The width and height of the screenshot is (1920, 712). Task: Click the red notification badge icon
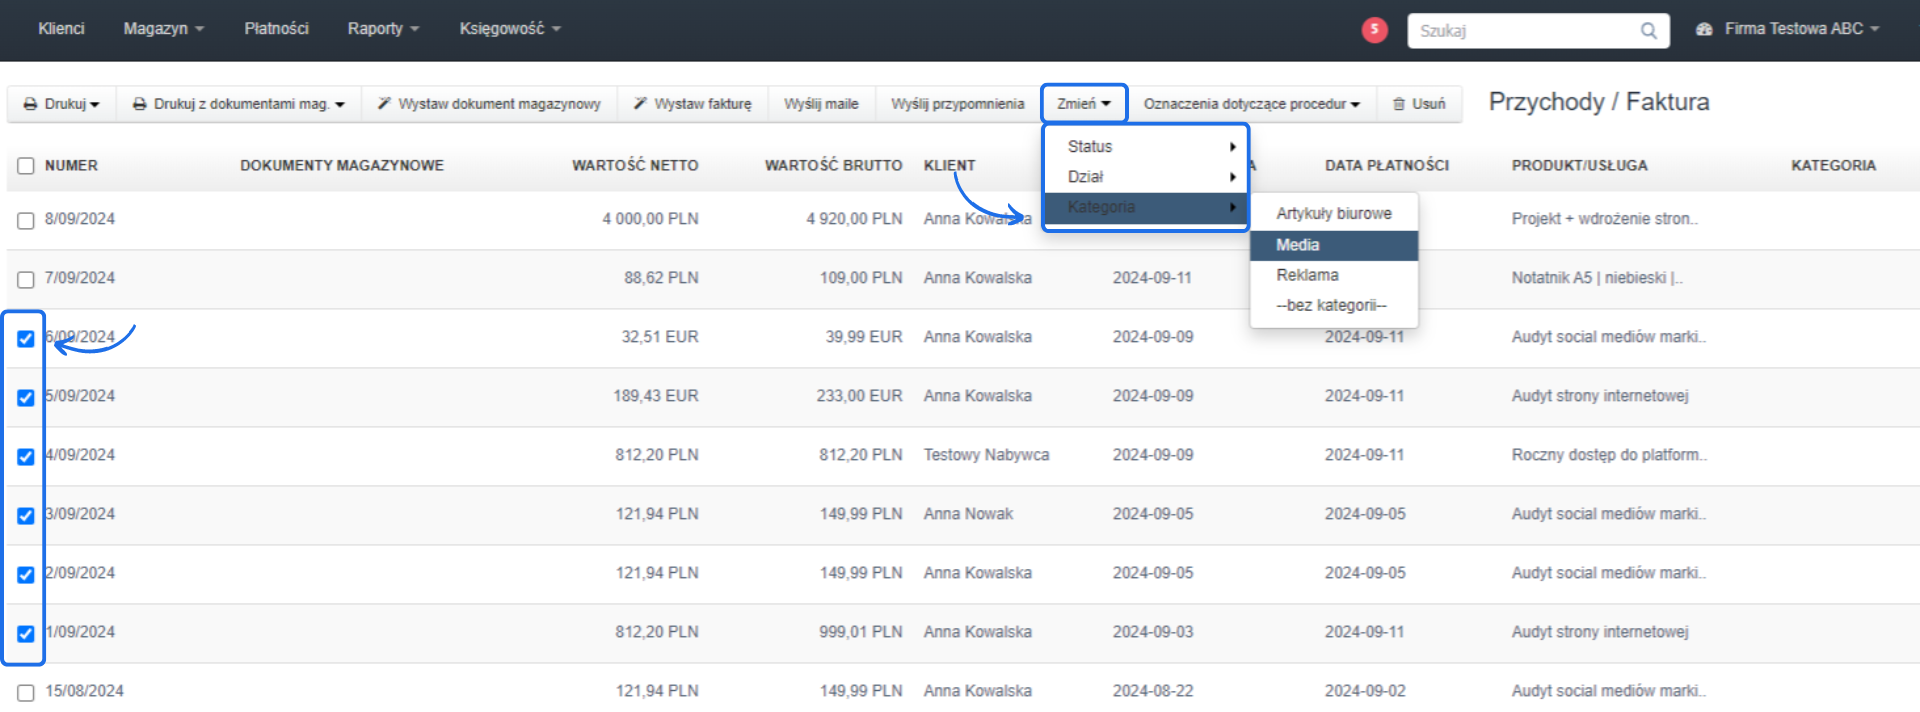click(1374, 30)
